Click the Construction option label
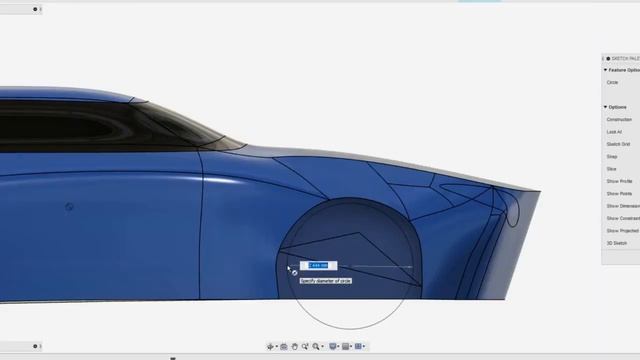 pos(619,120)
